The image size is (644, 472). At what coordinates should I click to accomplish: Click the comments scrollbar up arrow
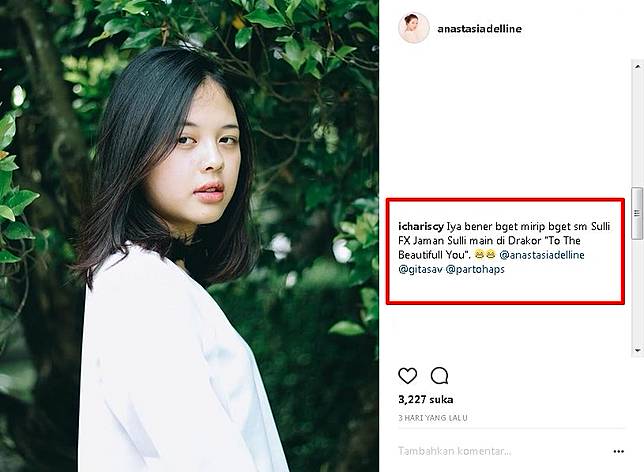pyautogui.click(x=637, y=66)
